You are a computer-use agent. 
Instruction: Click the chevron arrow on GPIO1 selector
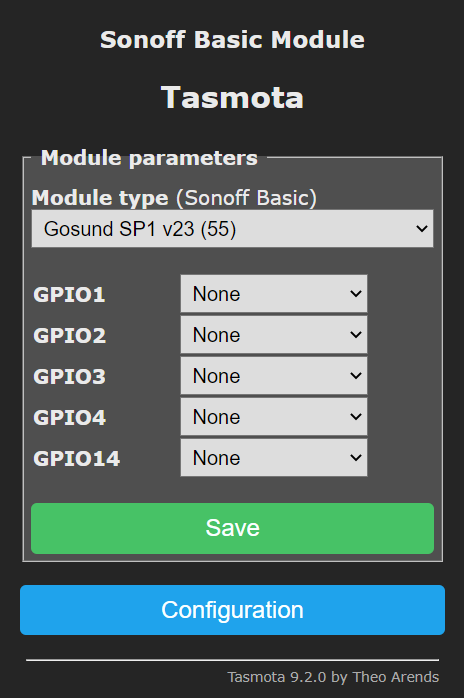(356, 294)
